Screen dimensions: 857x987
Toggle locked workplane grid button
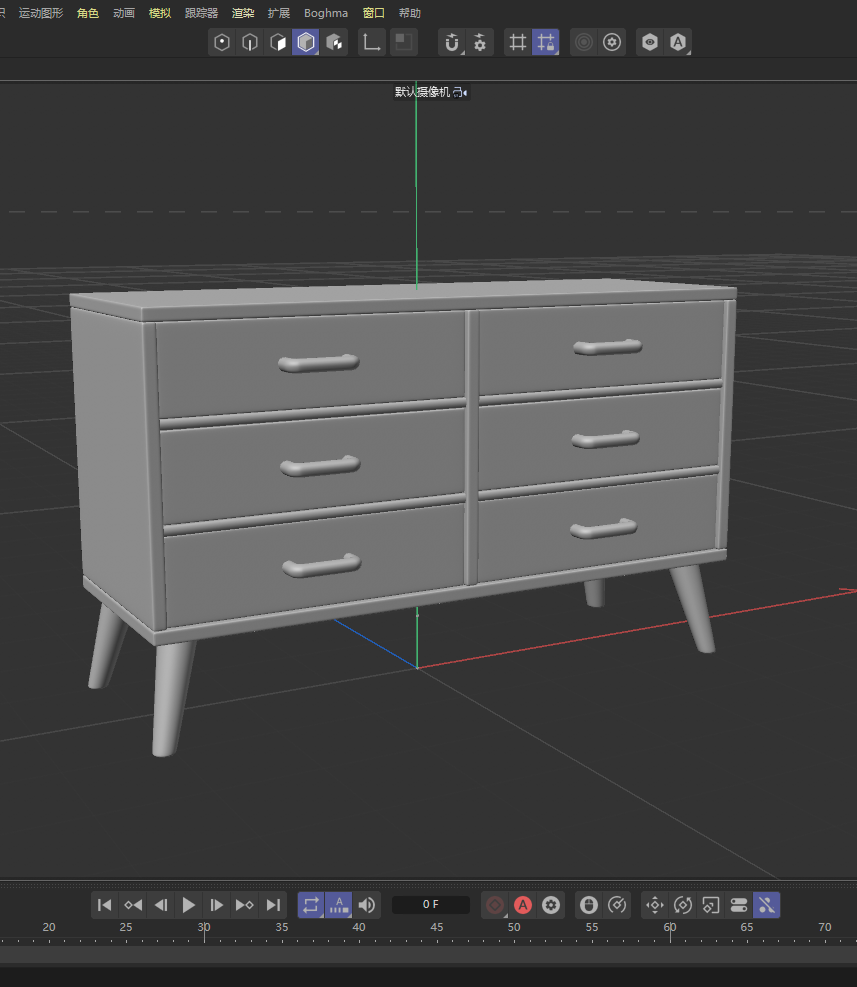click(x=545, y=42)
